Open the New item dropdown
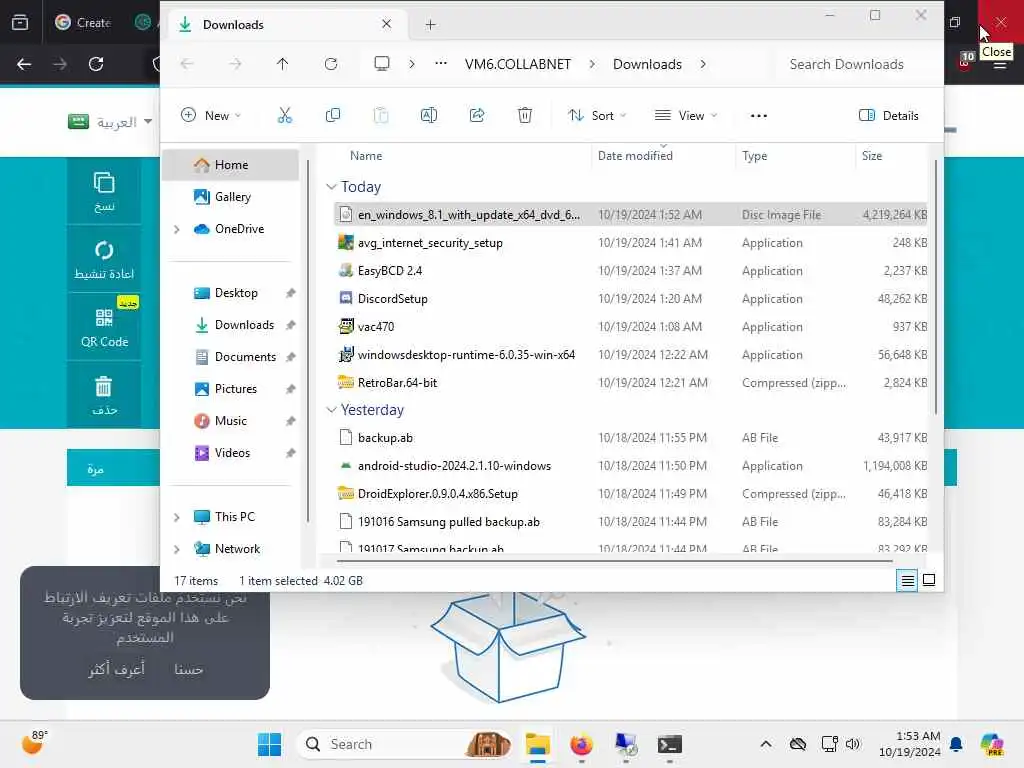Viewport: 1024px width, 768px height. click(x=211, y=116)
